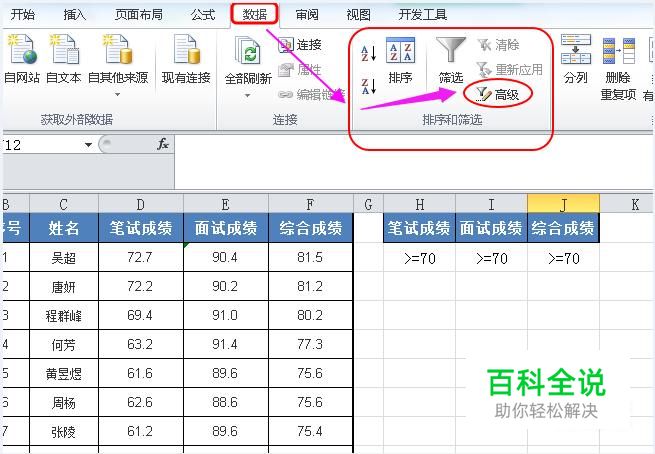Image resolution: width=655 pixels, height=454 pixels.
Task: Open the 开始 ribbon tab
Action: pos(23,15)
